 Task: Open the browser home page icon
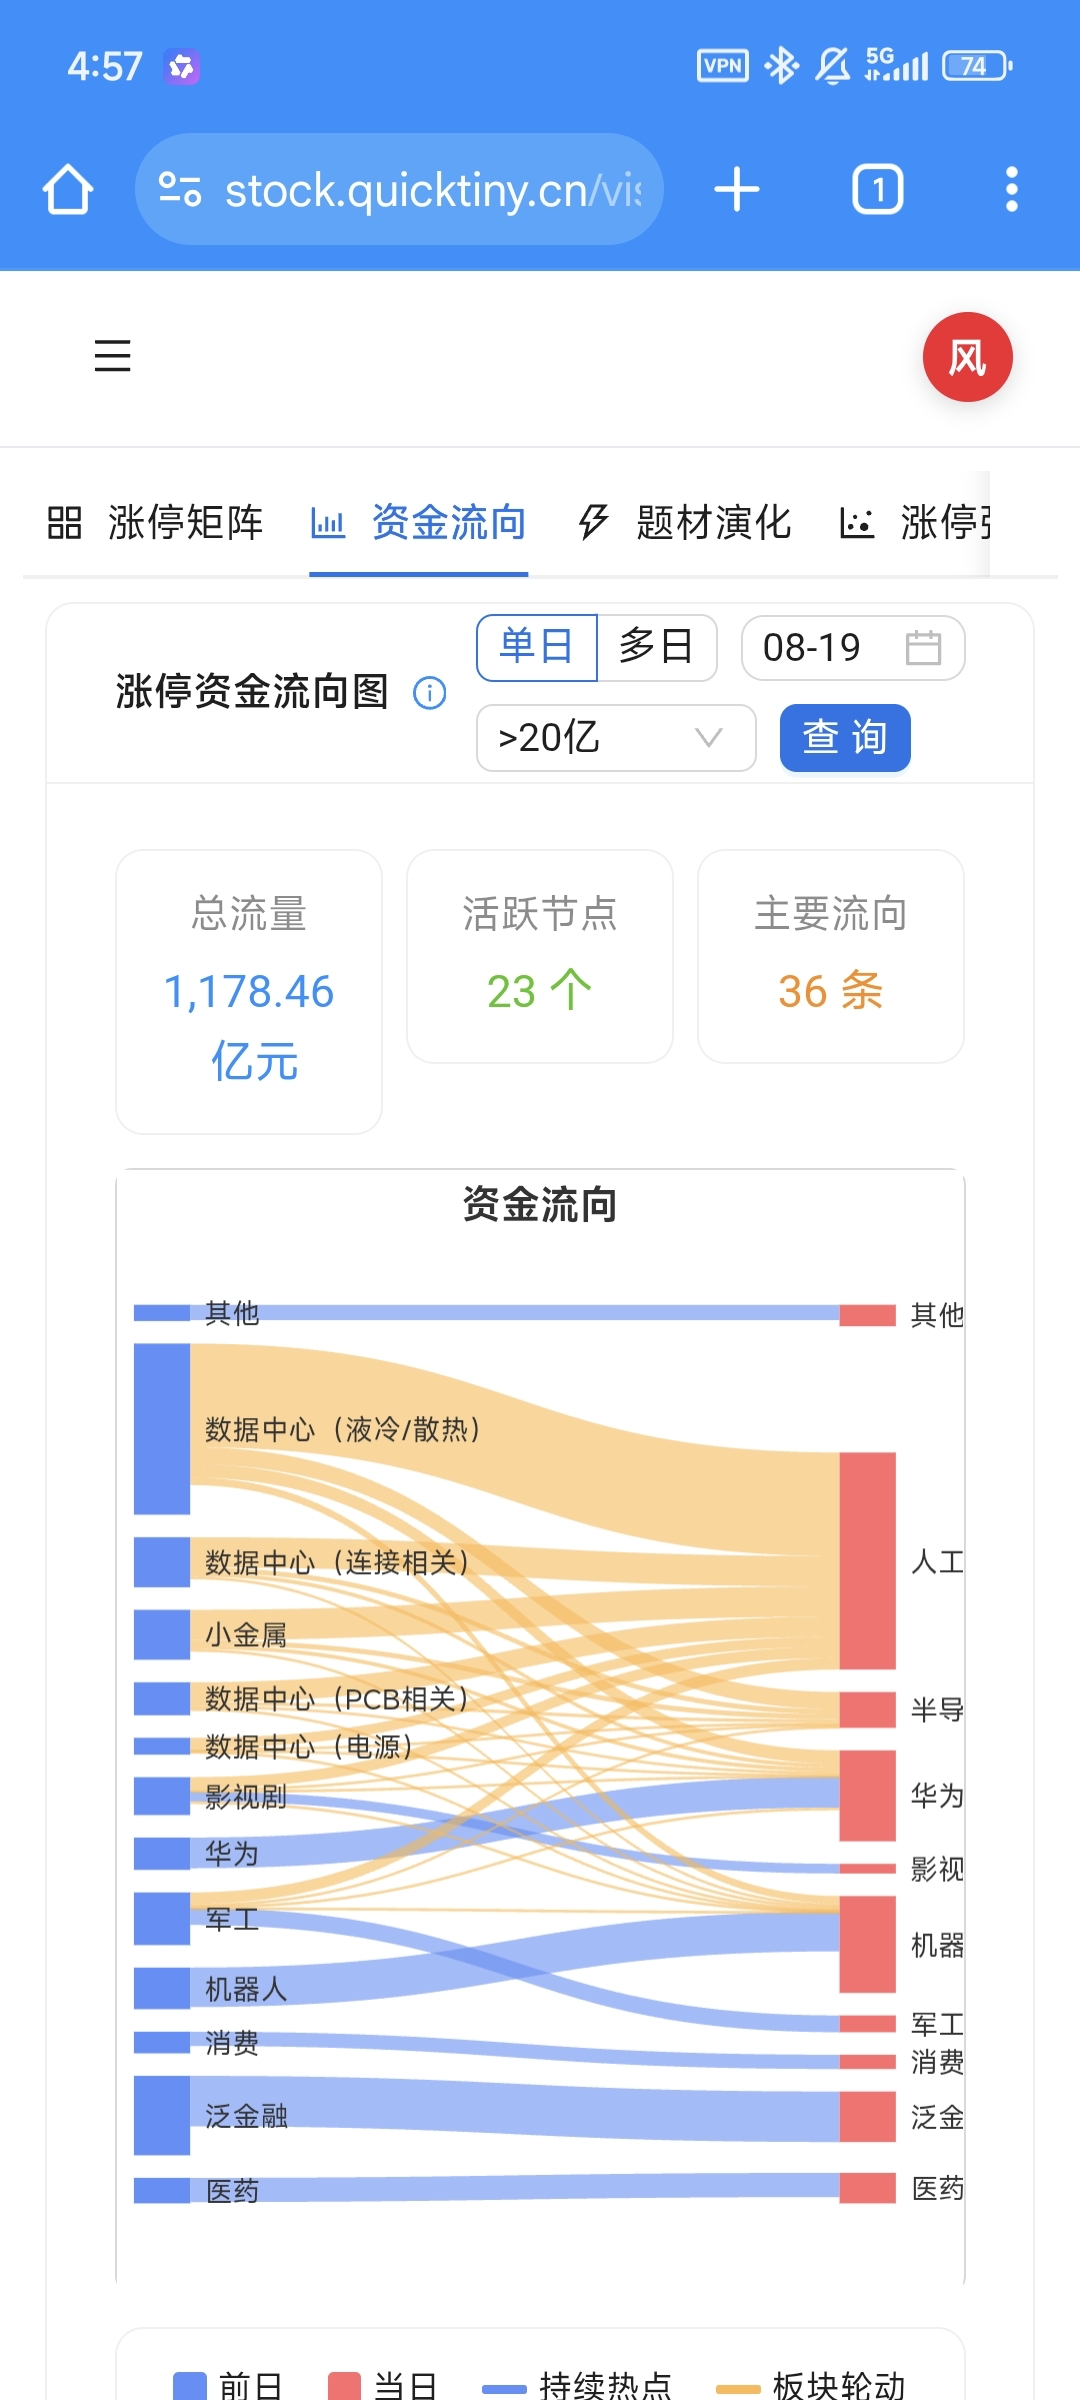pyautogui.click(x=68, y=189)
